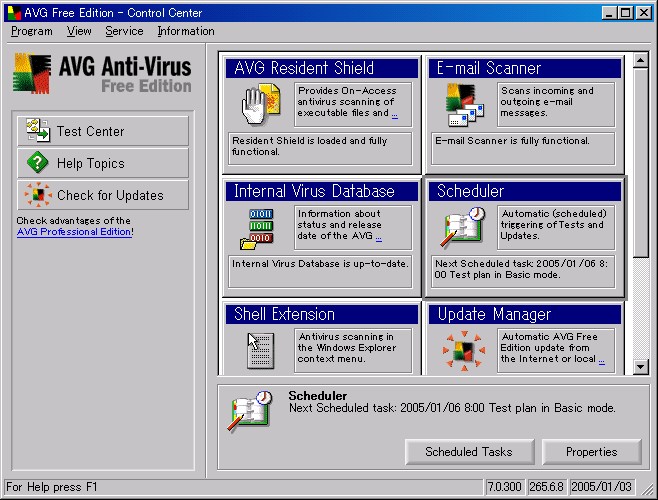Click Check for Updates button

[x=103, y=195]
